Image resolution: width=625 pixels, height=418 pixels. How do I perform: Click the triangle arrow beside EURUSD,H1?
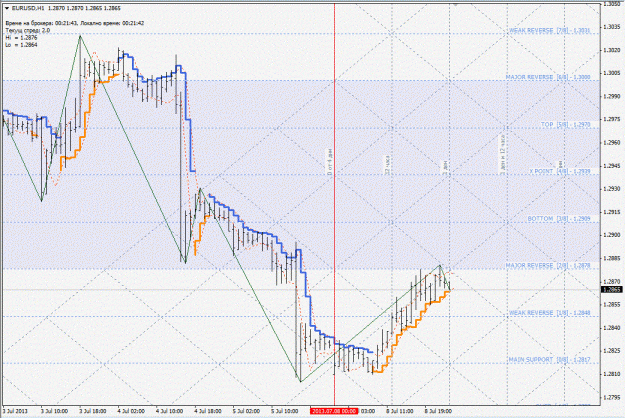[7, 8]
